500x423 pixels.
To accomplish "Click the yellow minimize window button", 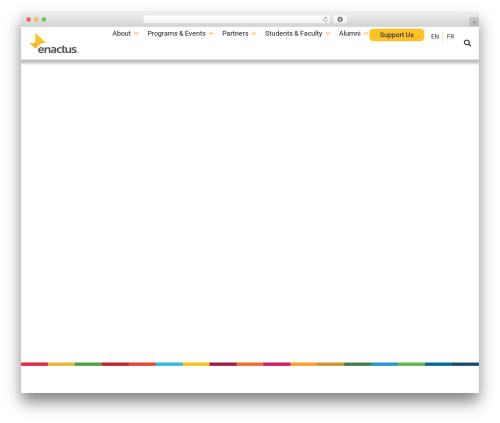I will (36, 19).
